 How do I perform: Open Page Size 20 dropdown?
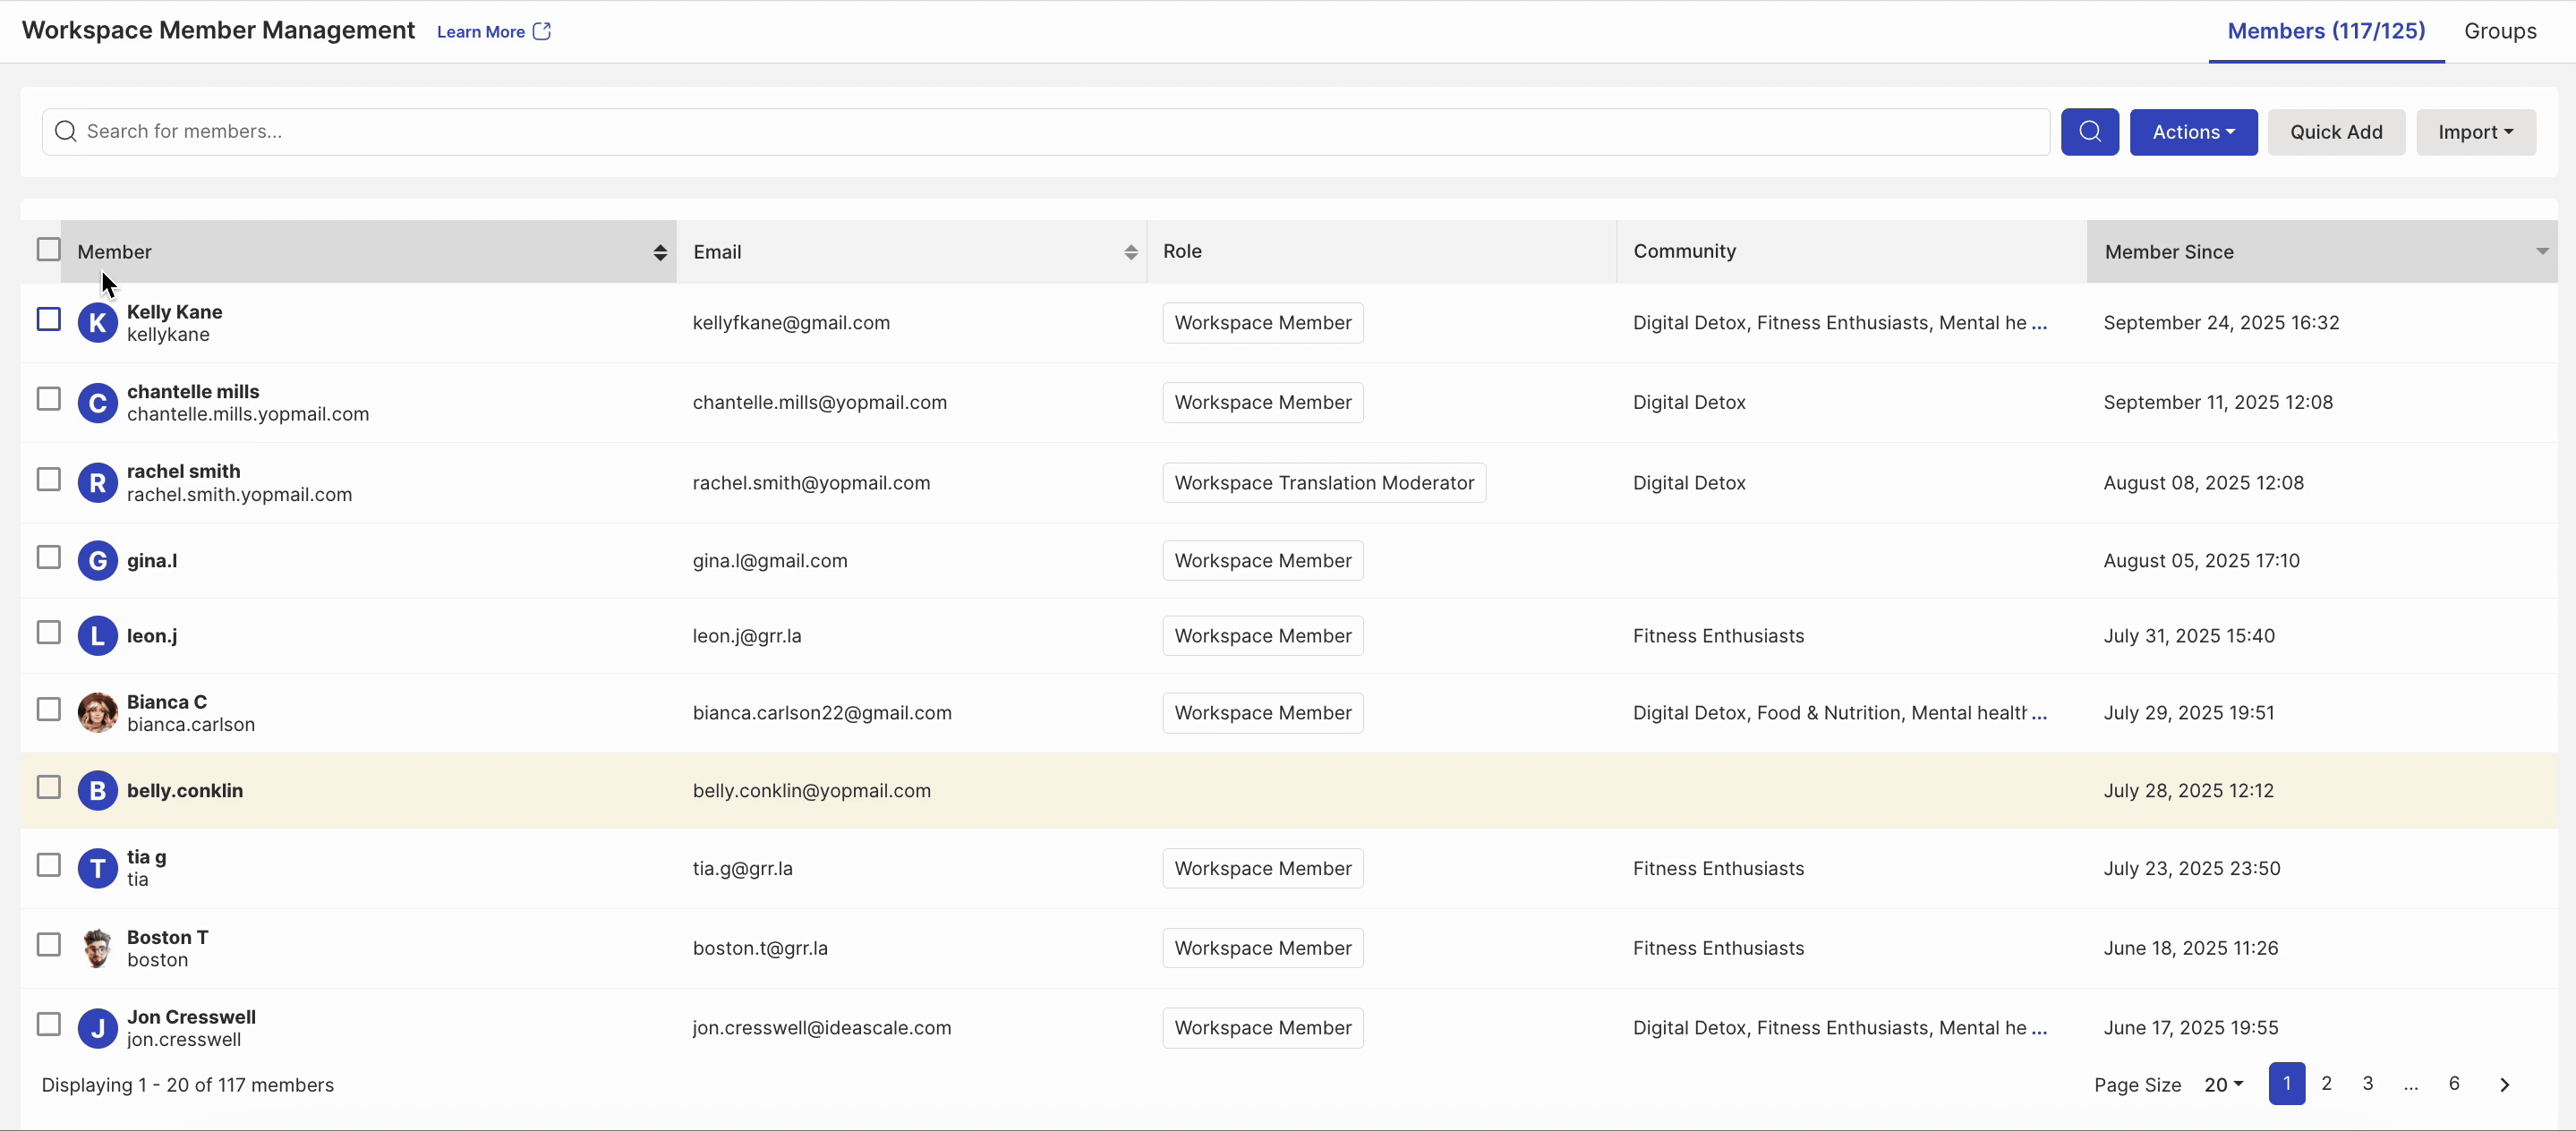coord(2223,1085)
